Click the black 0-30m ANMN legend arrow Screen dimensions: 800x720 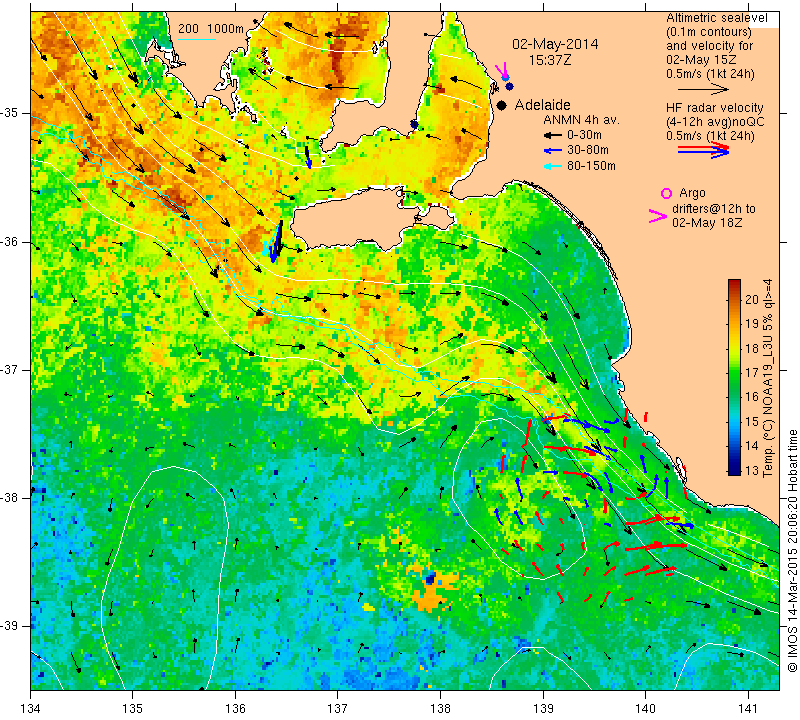point(552,136)
